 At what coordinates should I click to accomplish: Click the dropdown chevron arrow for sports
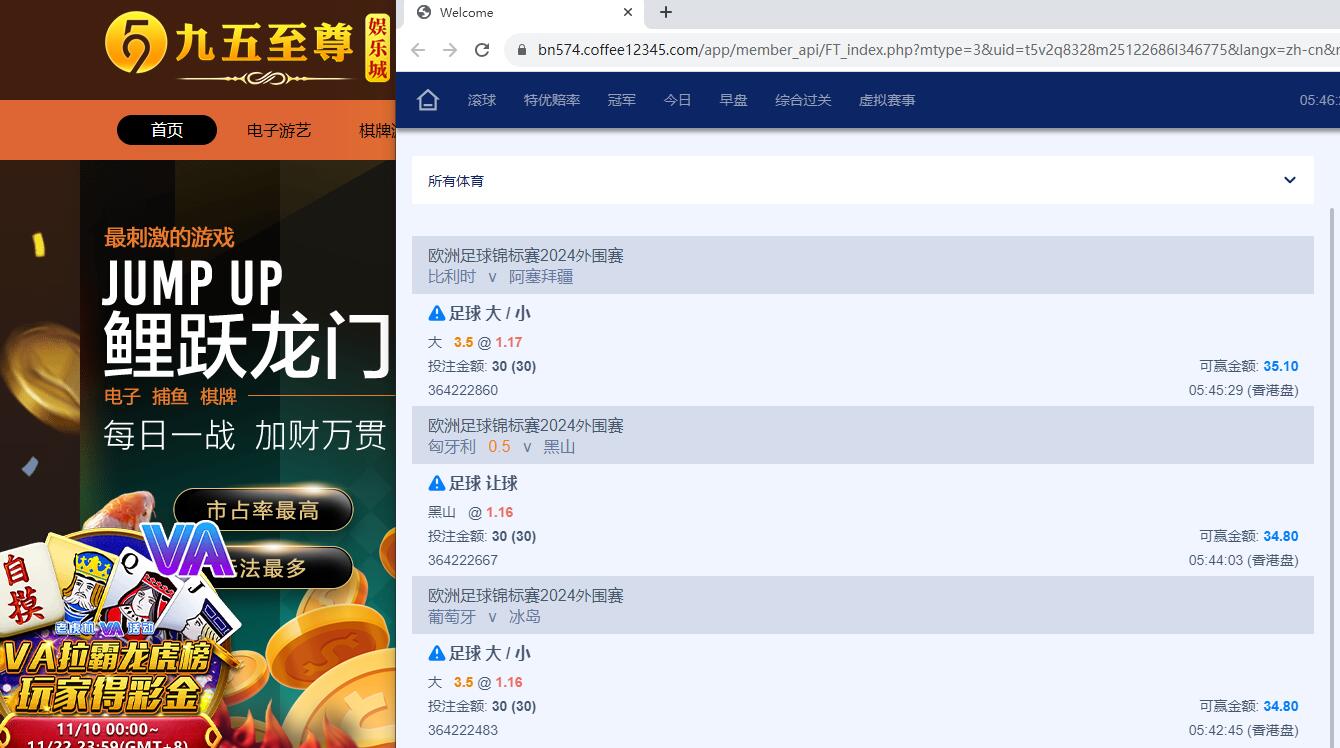(1289, 181)
